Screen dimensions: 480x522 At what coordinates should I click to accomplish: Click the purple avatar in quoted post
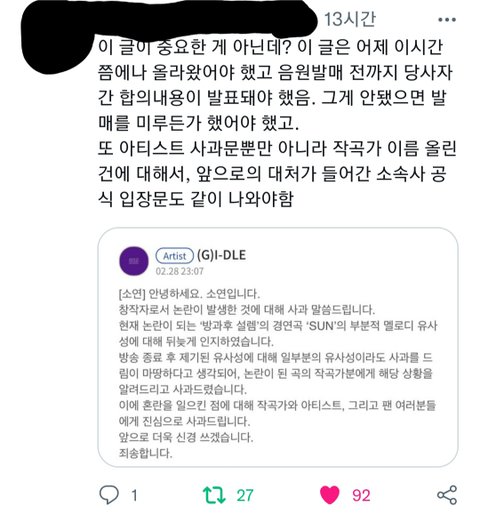tap(134, 261)
